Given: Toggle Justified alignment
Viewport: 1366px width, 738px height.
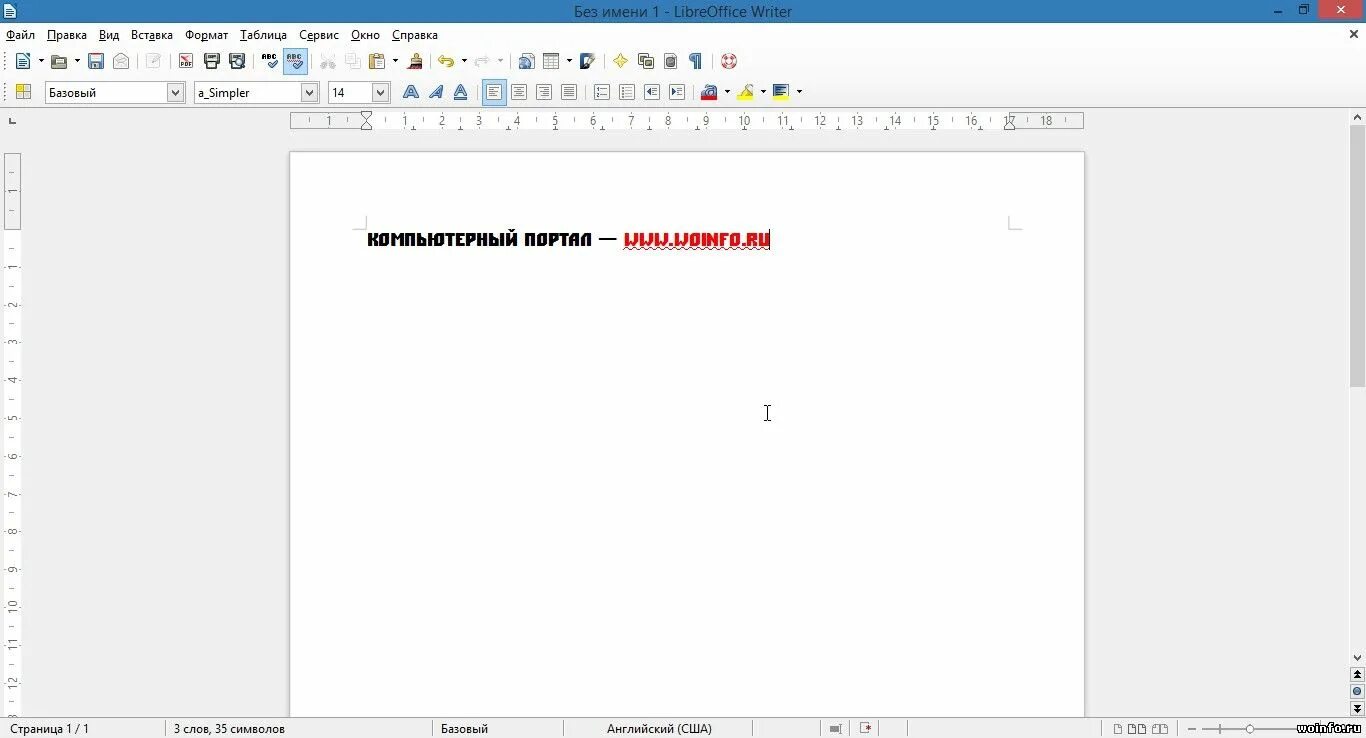Looking at the screenshot, I should click(x=569, y=92).
